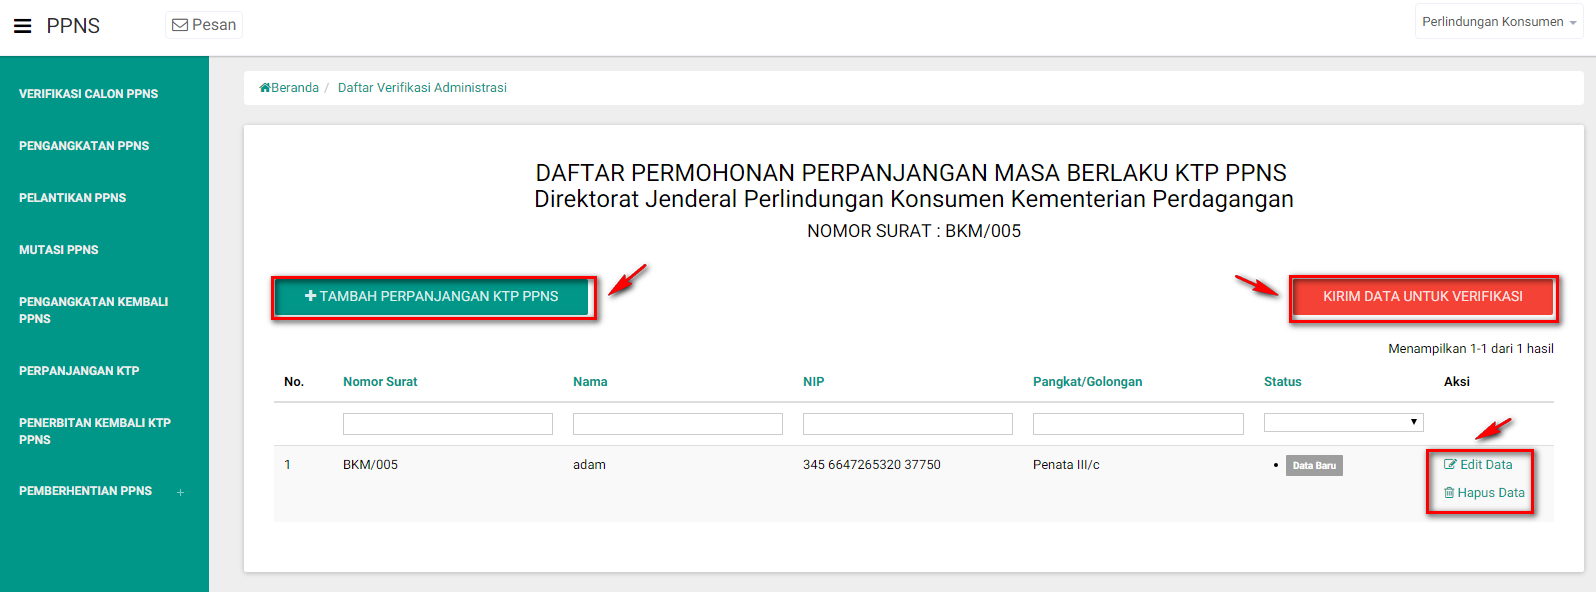
Task: Open the Pesan messages button
Action: pyautogui.click(x=204, y=25)
